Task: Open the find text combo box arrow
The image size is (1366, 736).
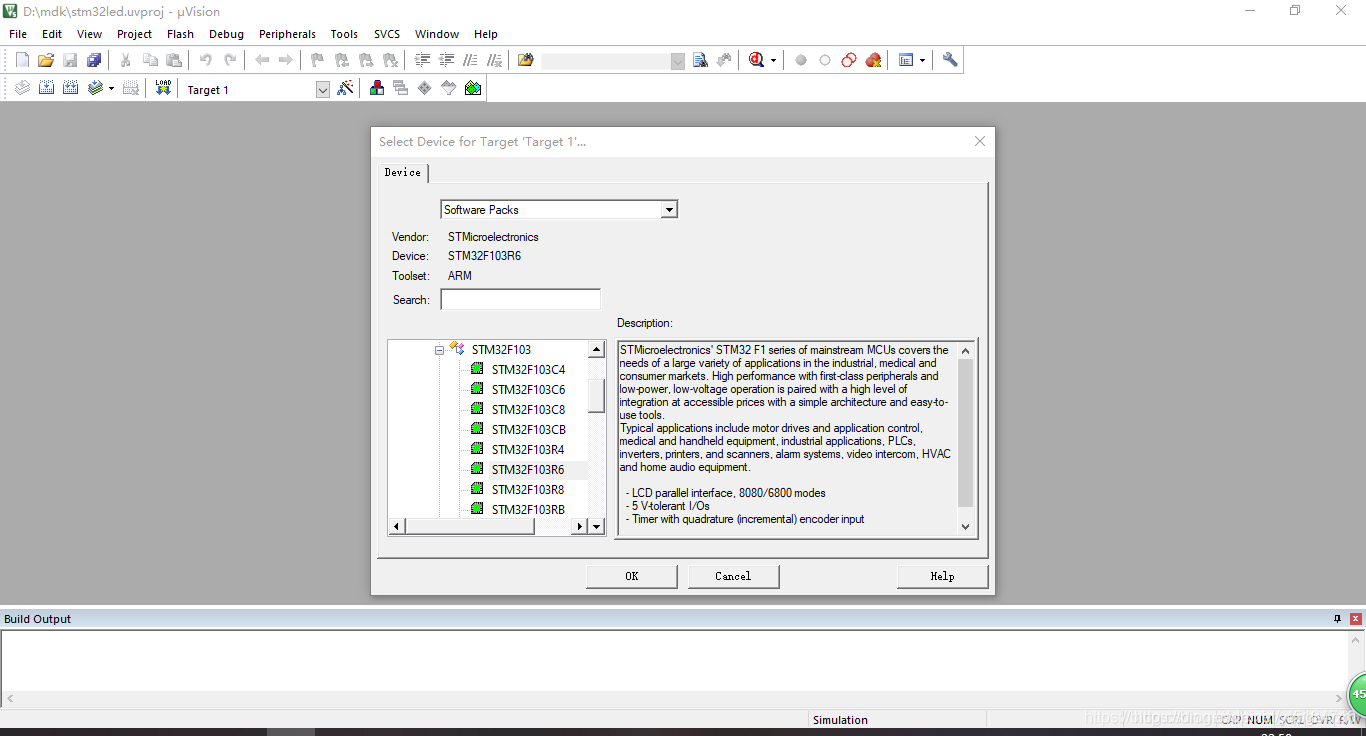Action: point(677,61)
